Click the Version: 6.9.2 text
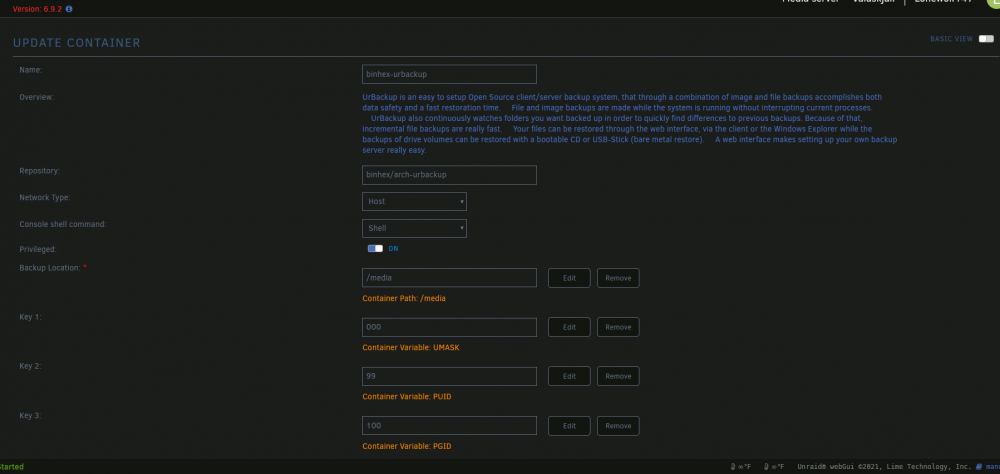Image resolution: width=1000 pixels, height=474 pixels. pos(37,10)
